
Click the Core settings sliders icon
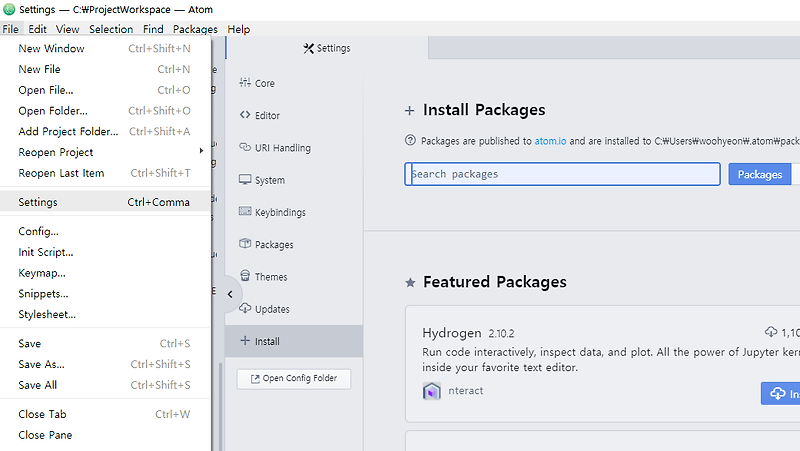pyautogui.click(x=245, y=83)
